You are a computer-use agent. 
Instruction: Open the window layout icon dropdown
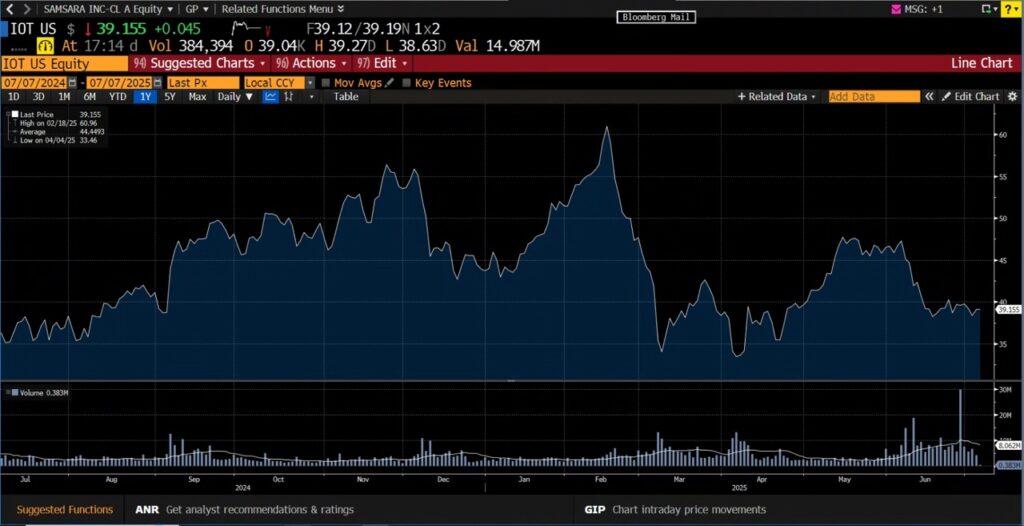pos(989,9)
